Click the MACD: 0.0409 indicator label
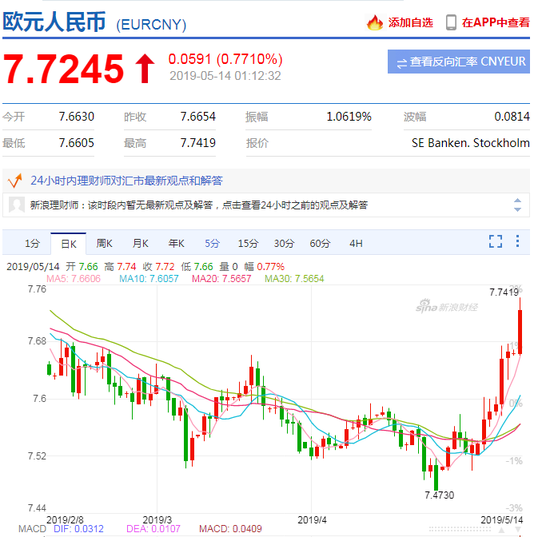Screen dimensions: 550x537 230,529
